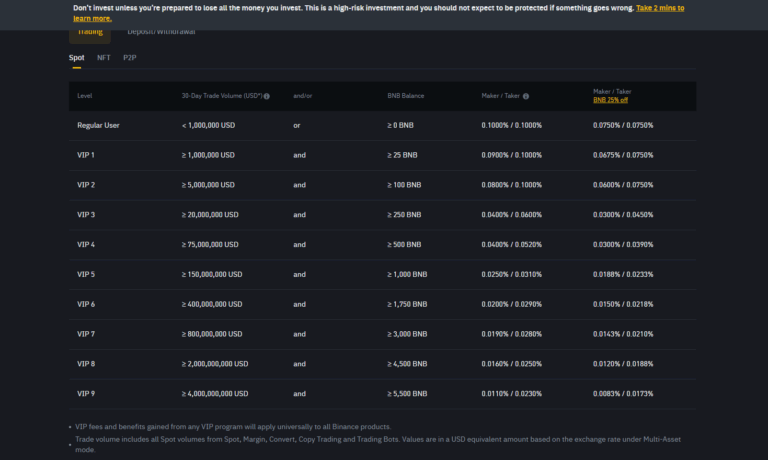Viewport: 768px width, 460px height.
Task: Select the 'VIP 9' level cell
Action: pyautogui.click(x=86, y=394)
